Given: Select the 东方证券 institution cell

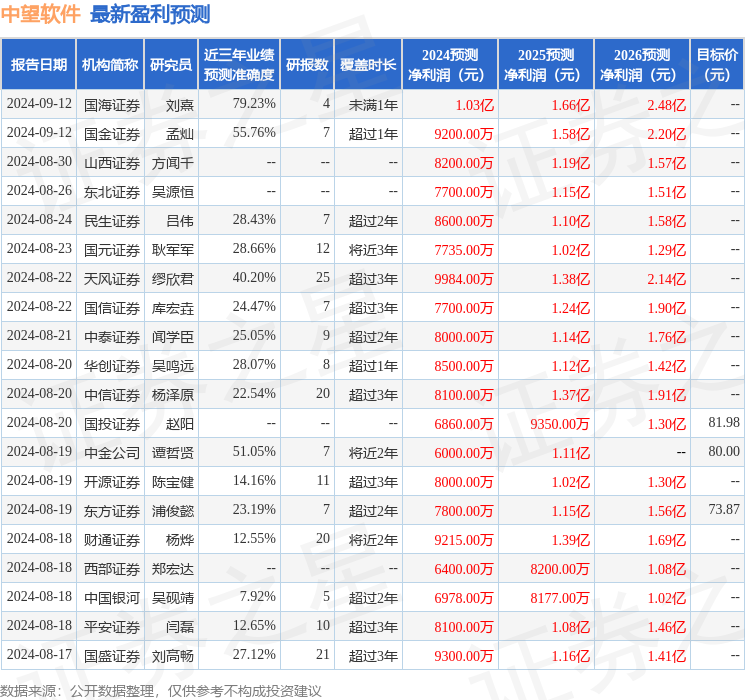Looking at the screenshot, I should pyautogui.click(x=112, y=511).
